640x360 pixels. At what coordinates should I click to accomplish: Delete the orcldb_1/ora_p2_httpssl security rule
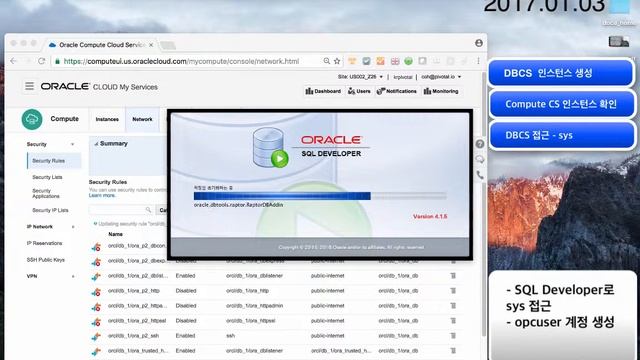tap(453, 321)
